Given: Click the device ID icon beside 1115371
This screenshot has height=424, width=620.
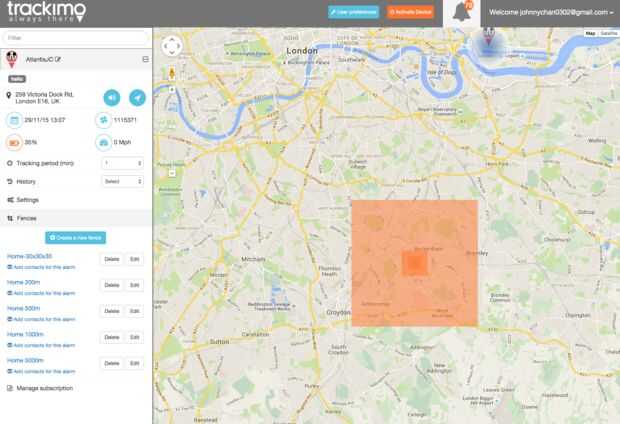Looking at the screenshot, I should [x=104, y=120].
